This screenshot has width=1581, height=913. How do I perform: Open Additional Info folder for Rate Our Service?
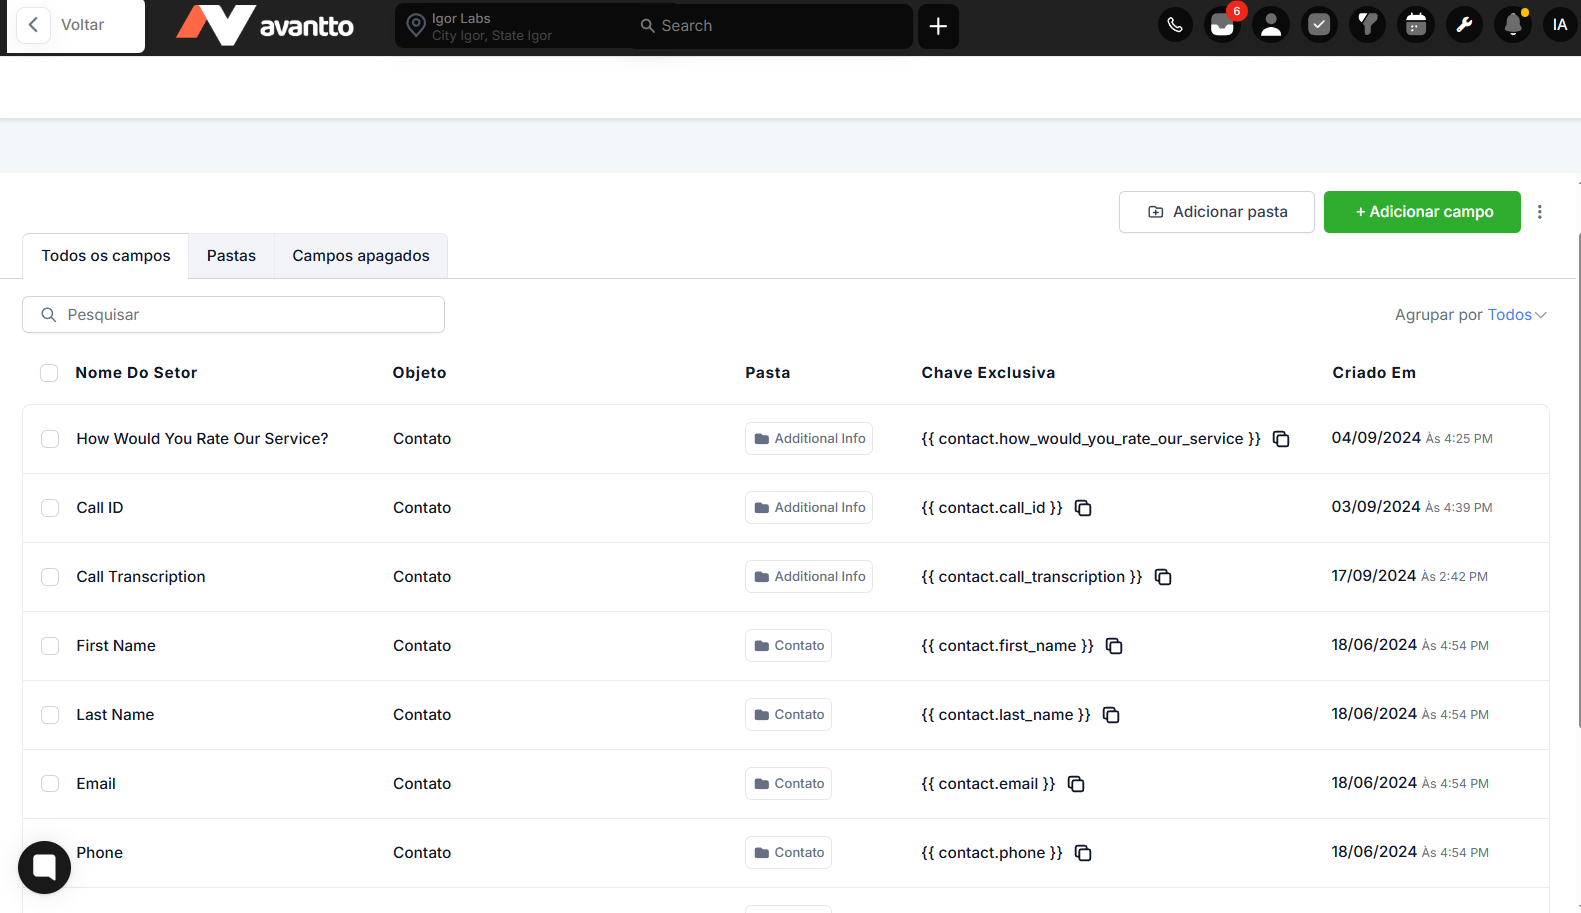pos(809,439)
